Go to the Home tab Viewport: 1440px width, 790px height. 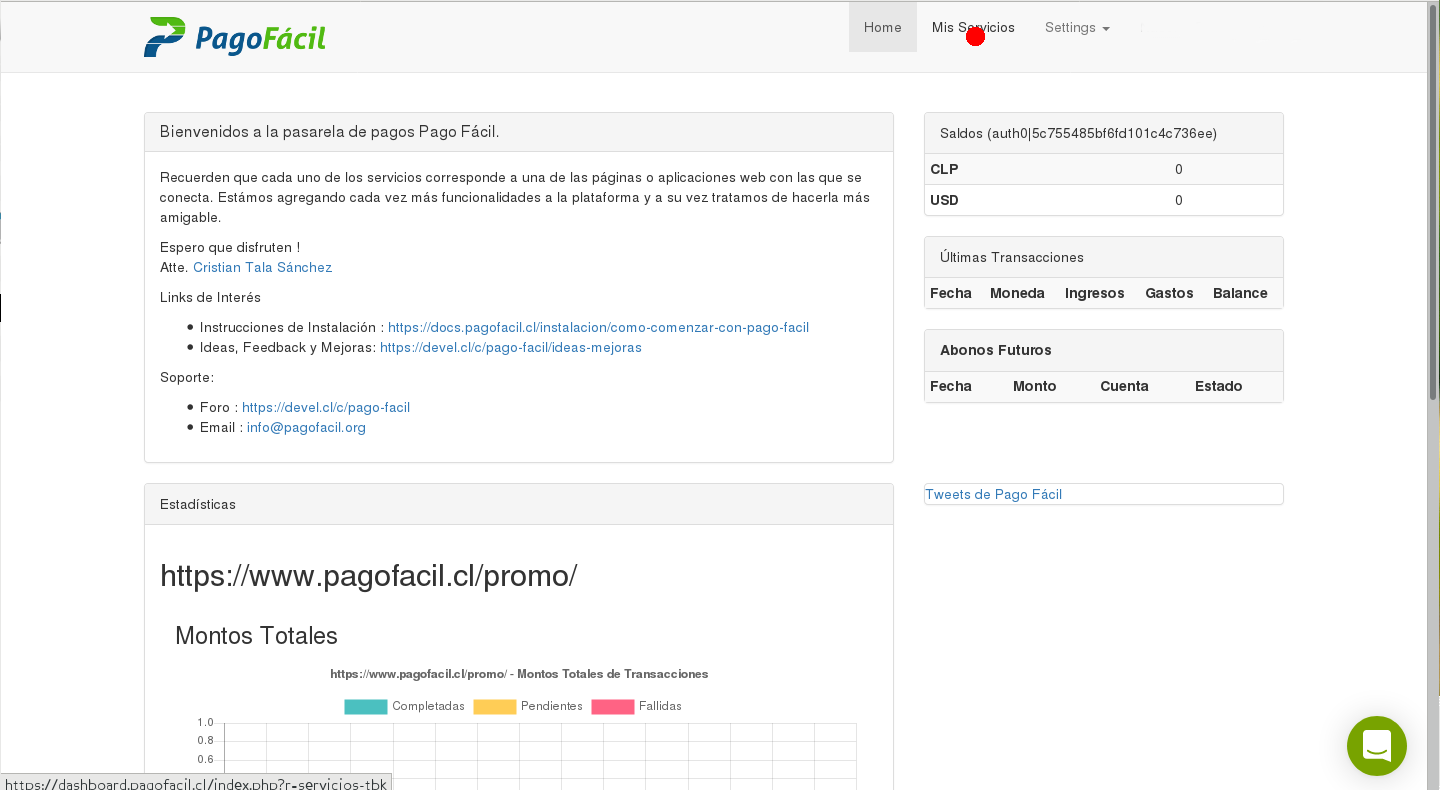(883, 27)
